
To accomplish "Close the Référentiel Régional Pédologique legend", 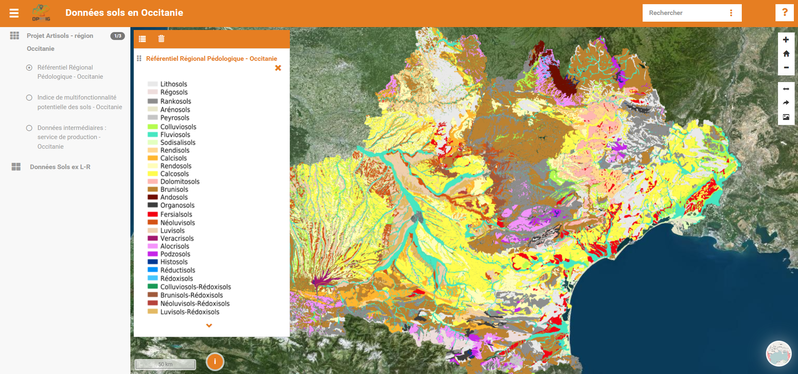I will (x=278, y=68).
